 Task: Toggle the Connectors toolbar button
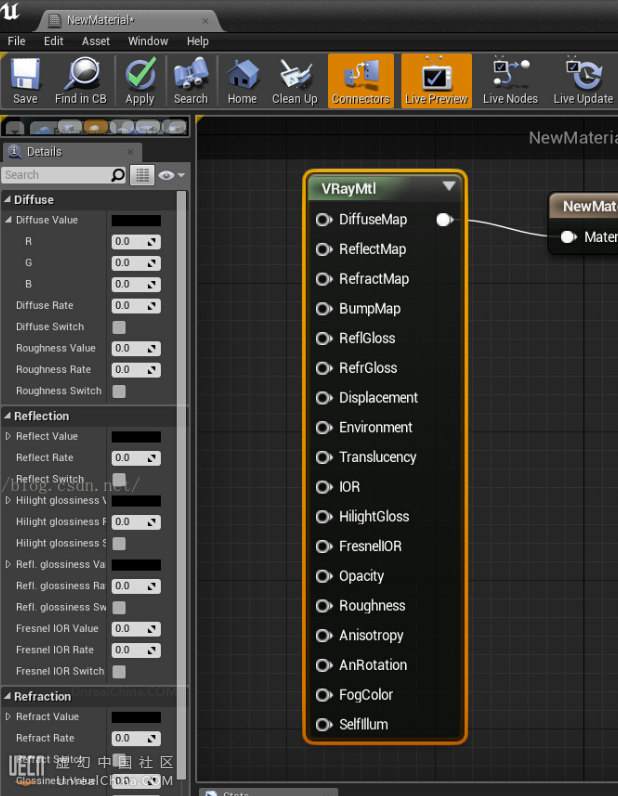361,79
